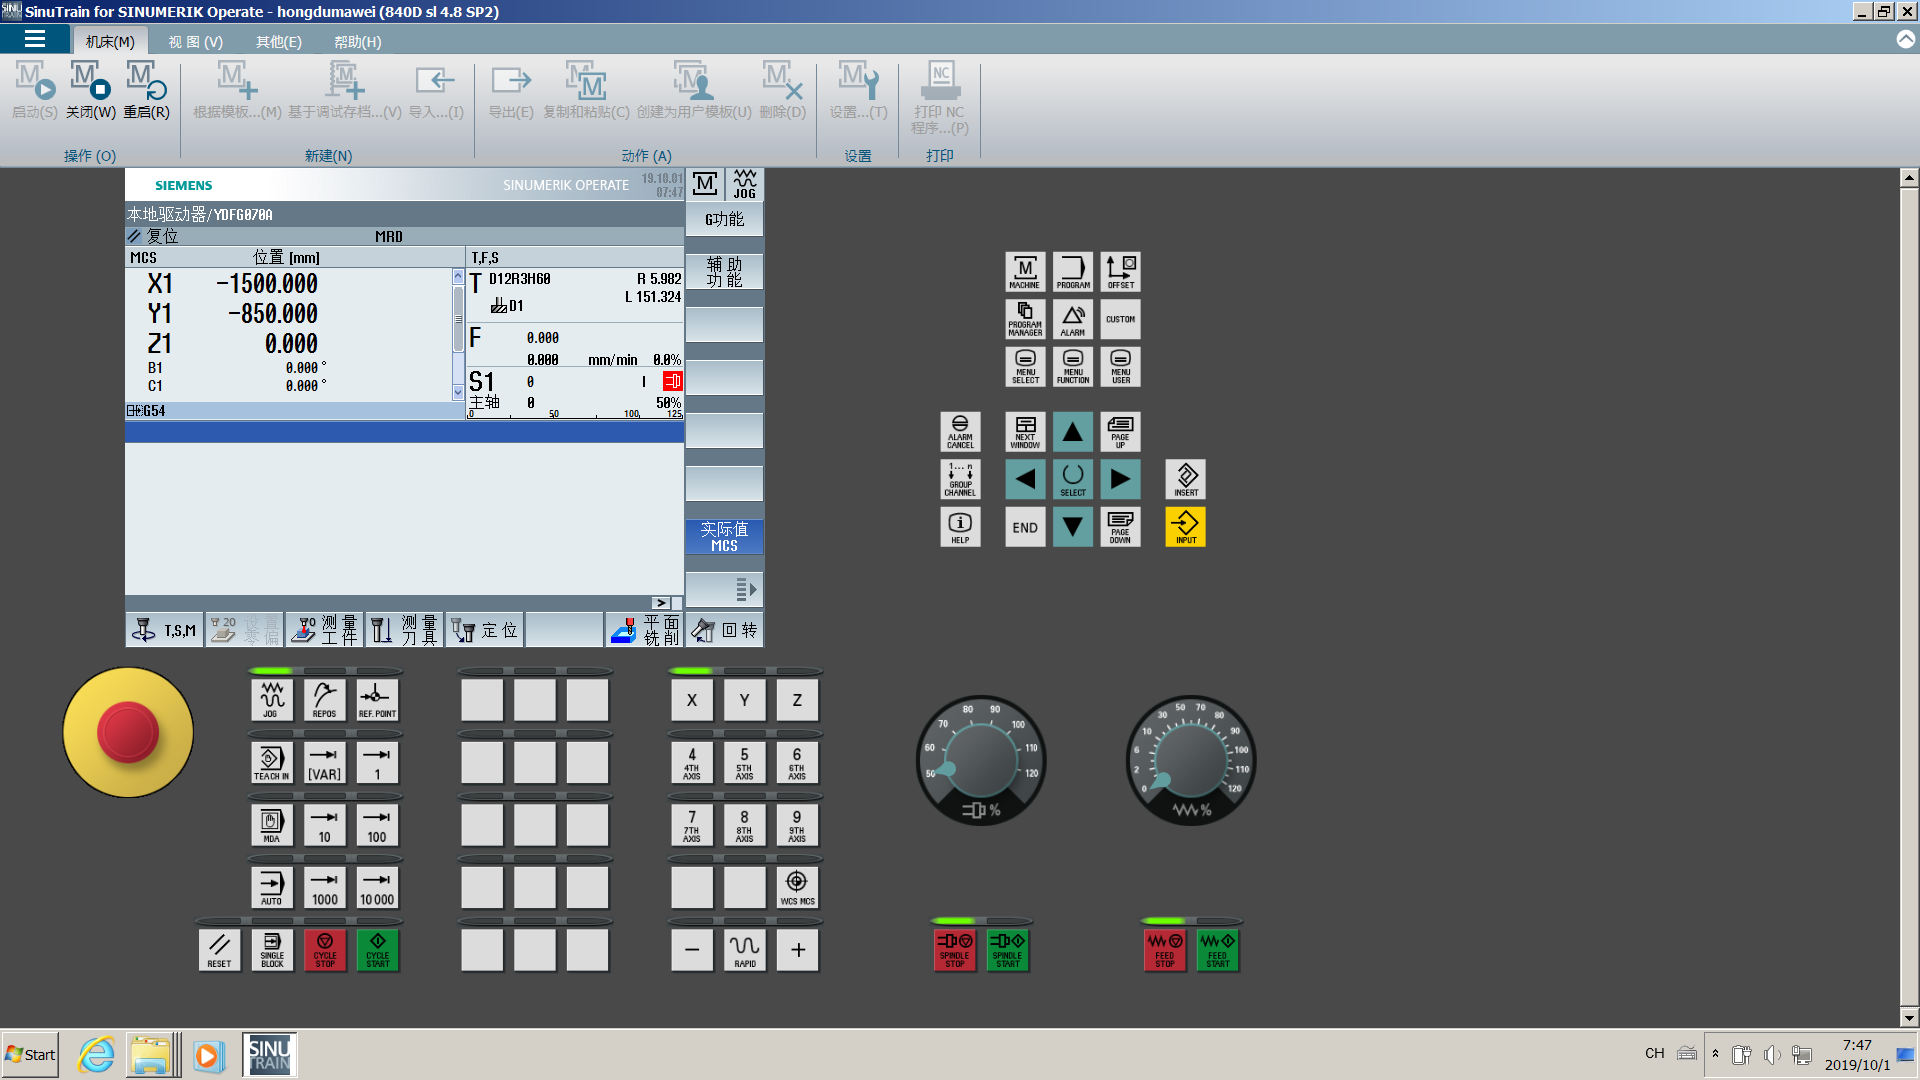
Task: Collapse the ribbon with the chevron
Action: [x=1905, y=40]
